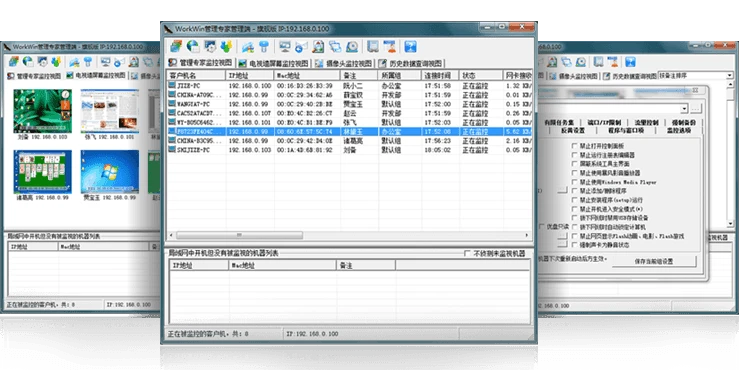
Task: Select 监控选项 tab in settings dialog
Action: [678, 131]
